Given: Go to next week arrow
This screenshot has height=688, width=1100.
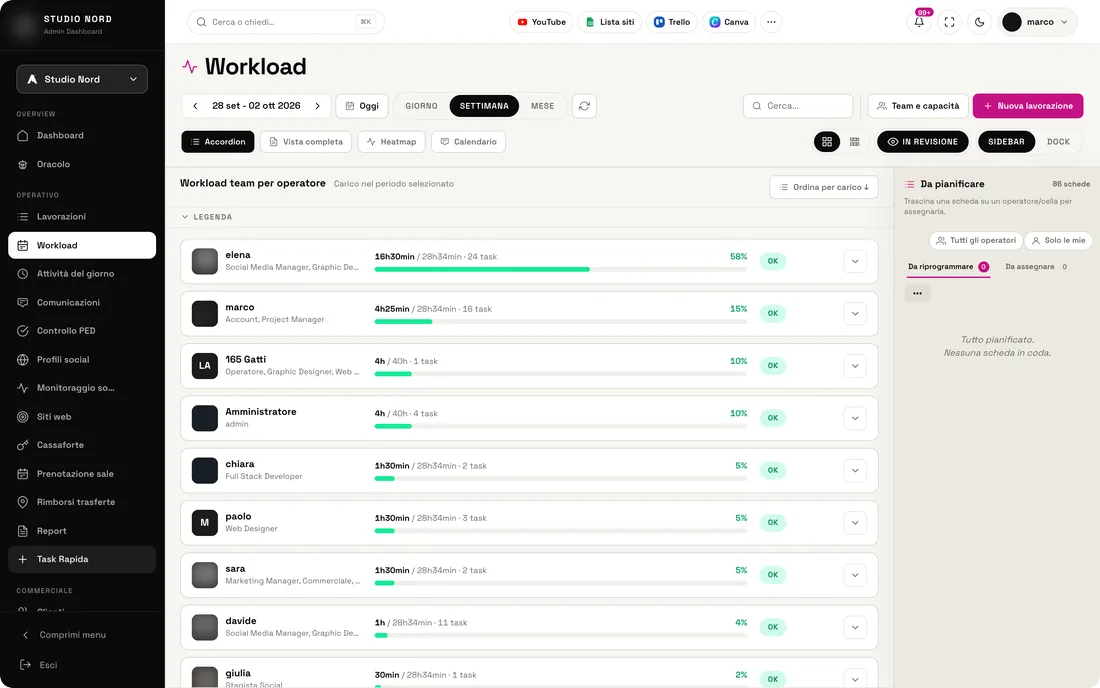Looking at the screenshot, I should click(x=317, y=106).
